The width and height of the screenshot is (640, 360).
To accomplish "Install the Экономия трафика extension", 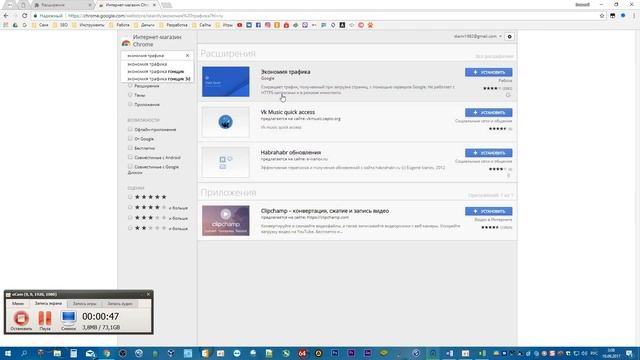I will click(x=489, y=72).
